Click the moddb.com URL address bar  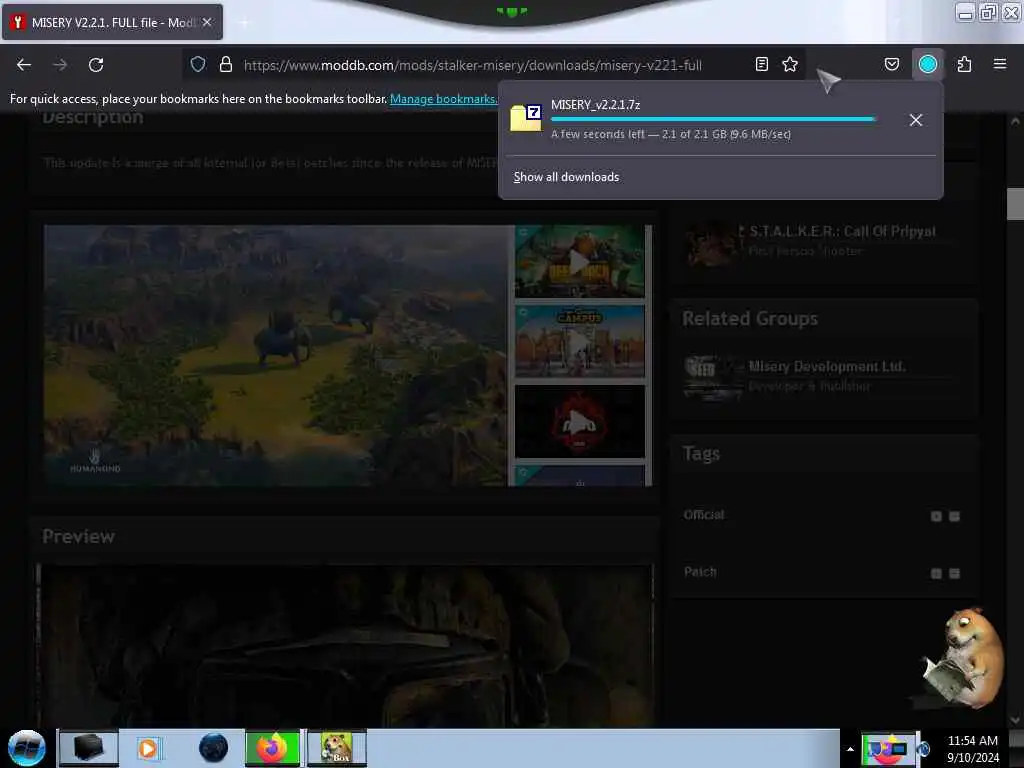(473, 65)
